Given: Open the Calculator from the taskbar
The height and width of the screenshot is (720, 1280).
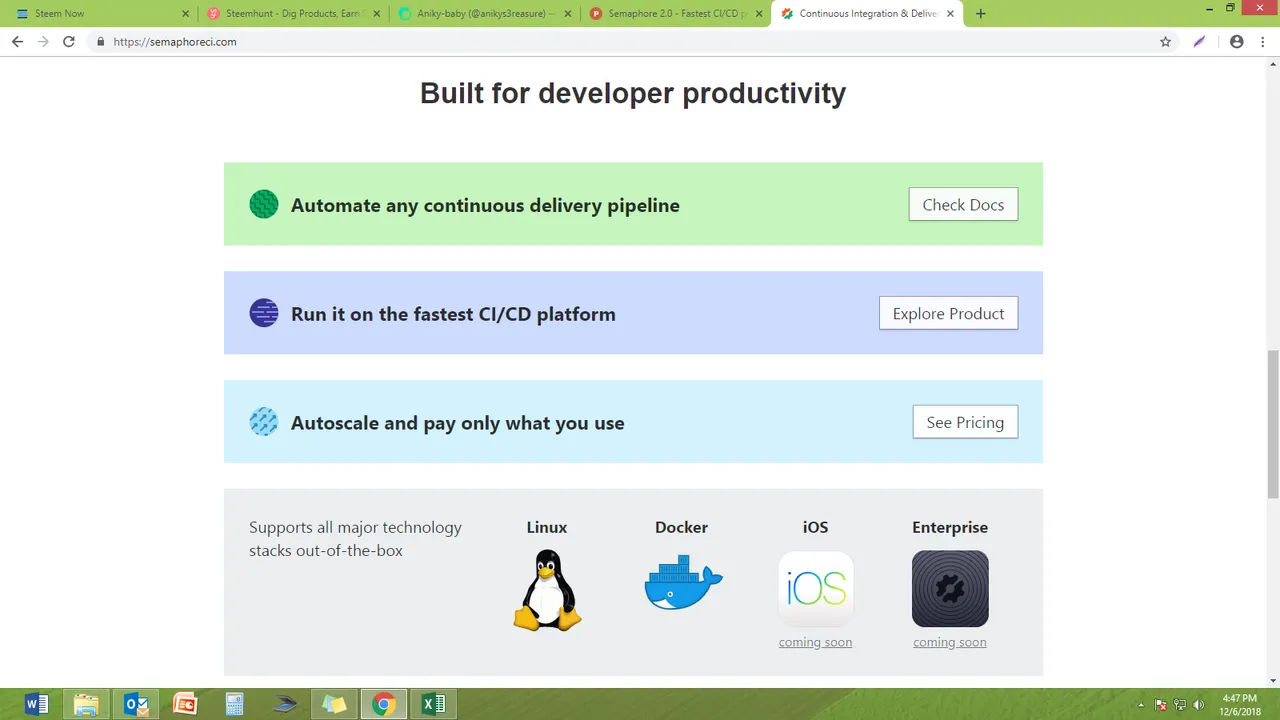Looking at the screenshot, I should pos(235,704).
